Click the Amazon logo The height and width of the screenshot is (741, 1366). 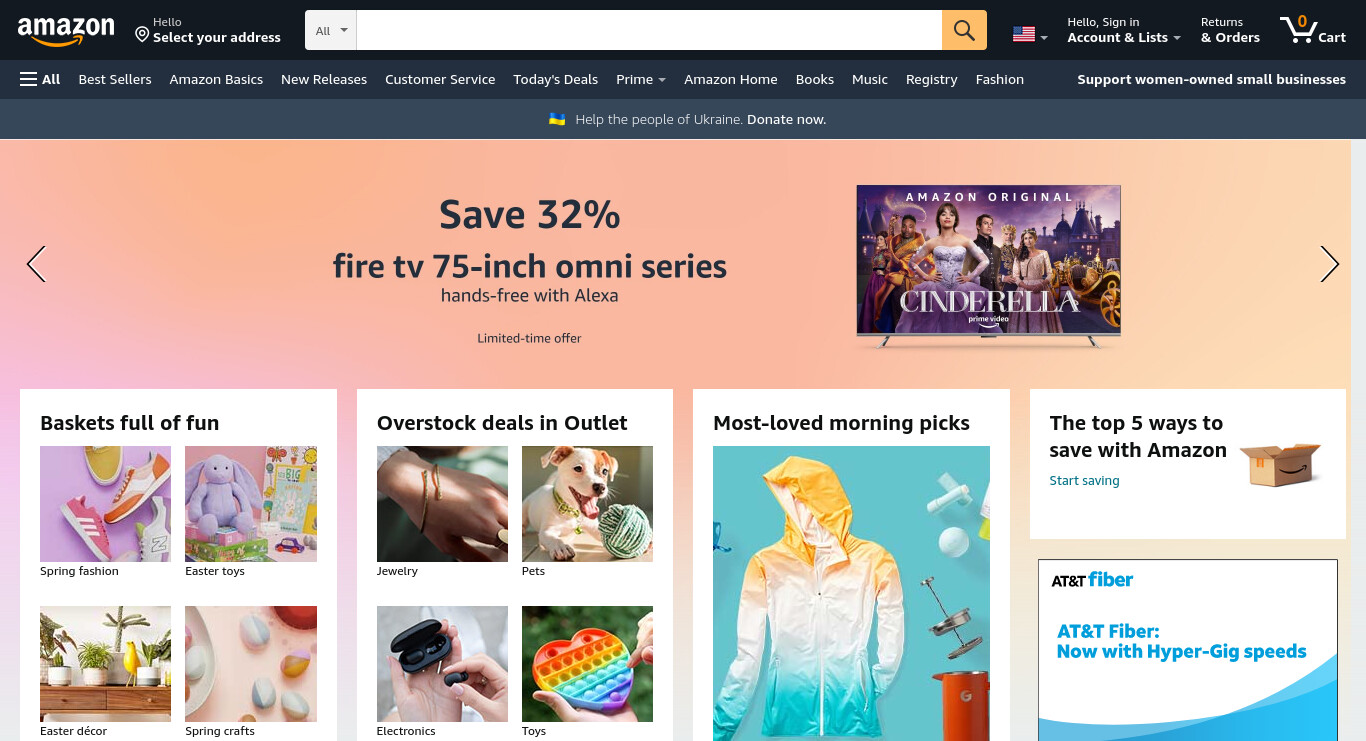66,31
